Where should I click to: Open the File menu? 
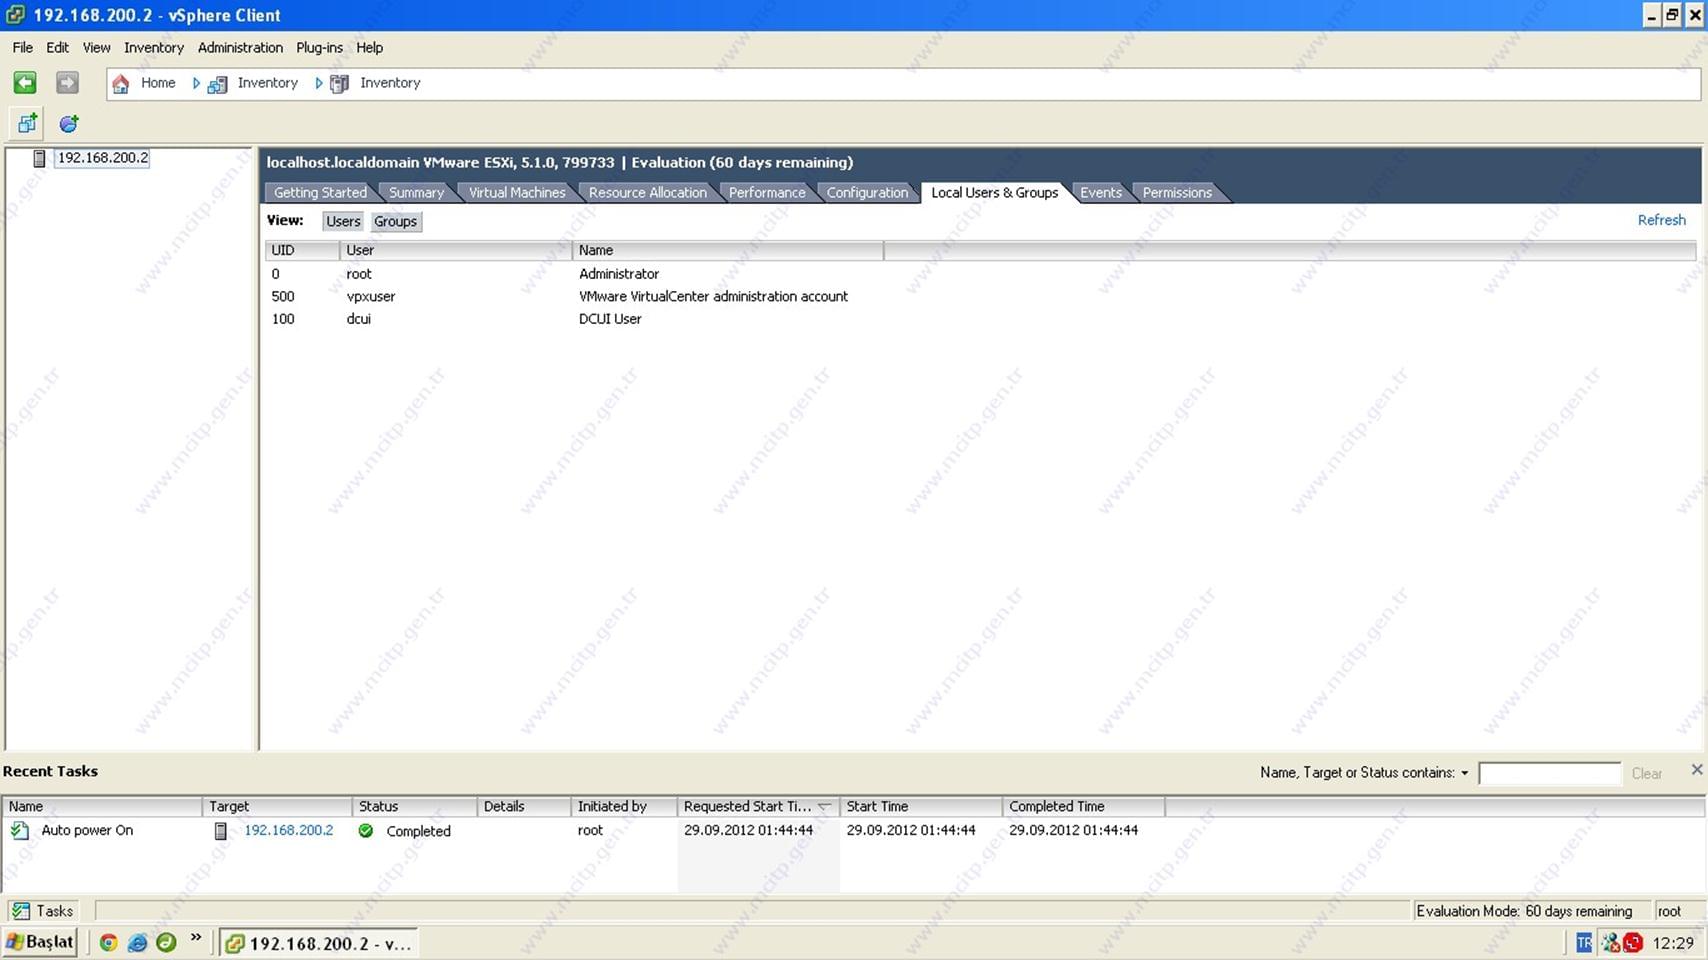[23, 48]
